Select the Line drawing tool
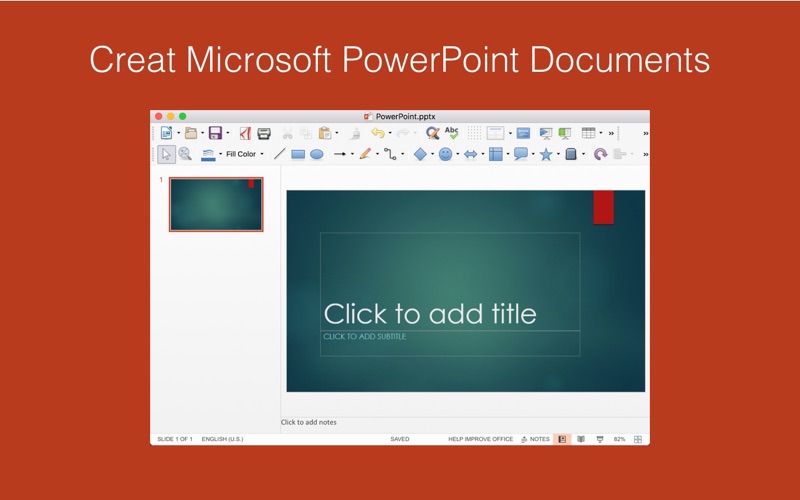The height and width of the screenshot is (500, 800). [x=279, y=154]
